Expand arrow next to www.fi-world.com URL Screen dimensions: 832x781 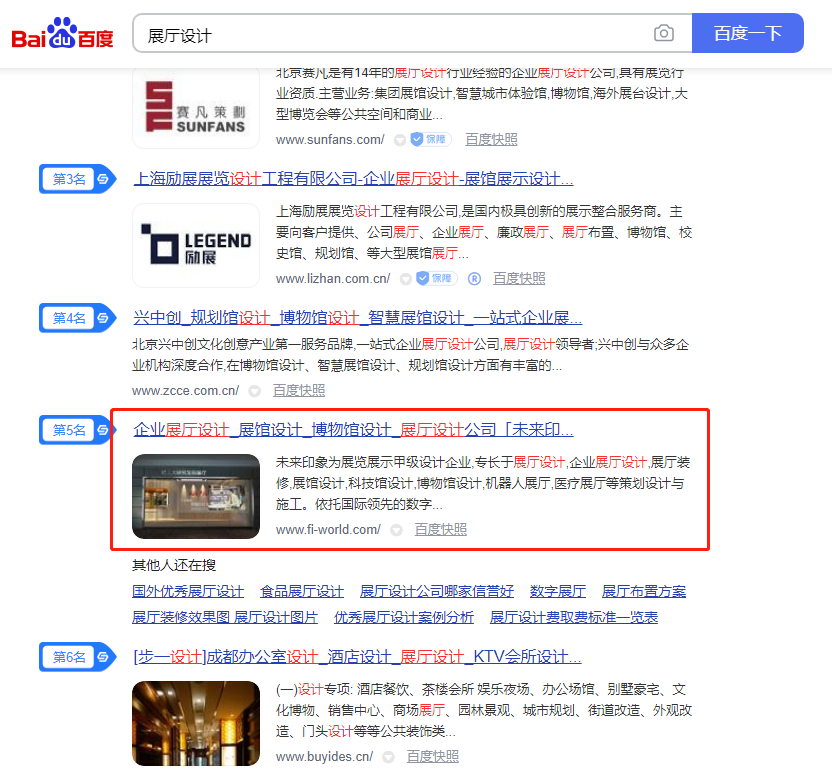pos(396,530)
